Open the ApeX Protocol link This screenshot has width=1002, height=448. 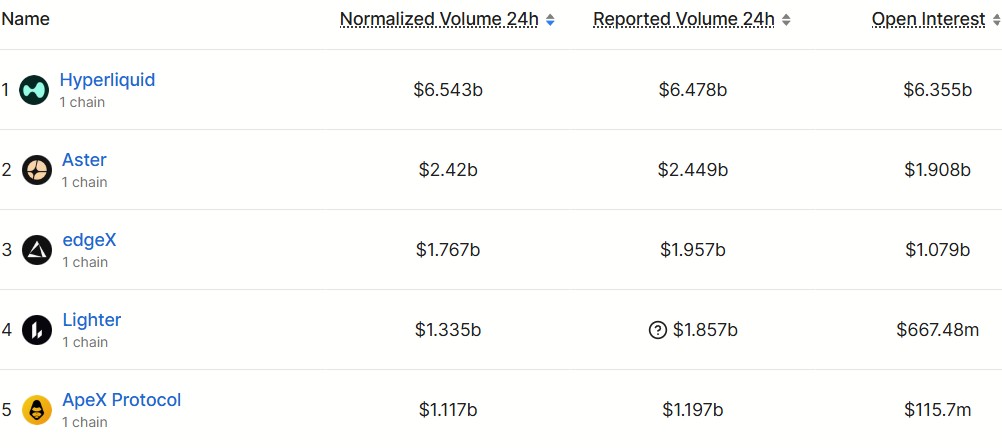coord(122,400)
